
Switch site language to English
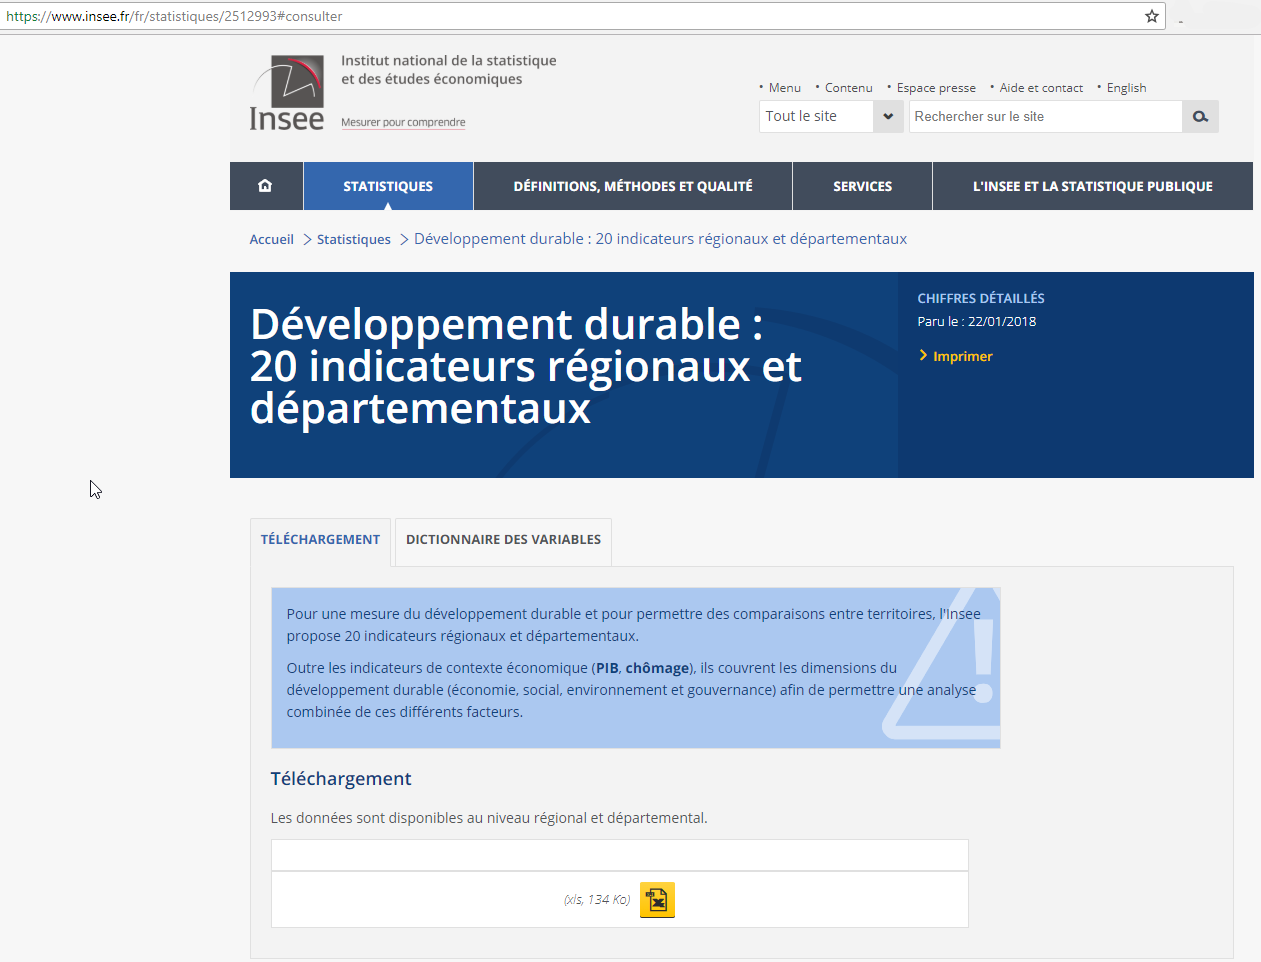point(1126,88)
